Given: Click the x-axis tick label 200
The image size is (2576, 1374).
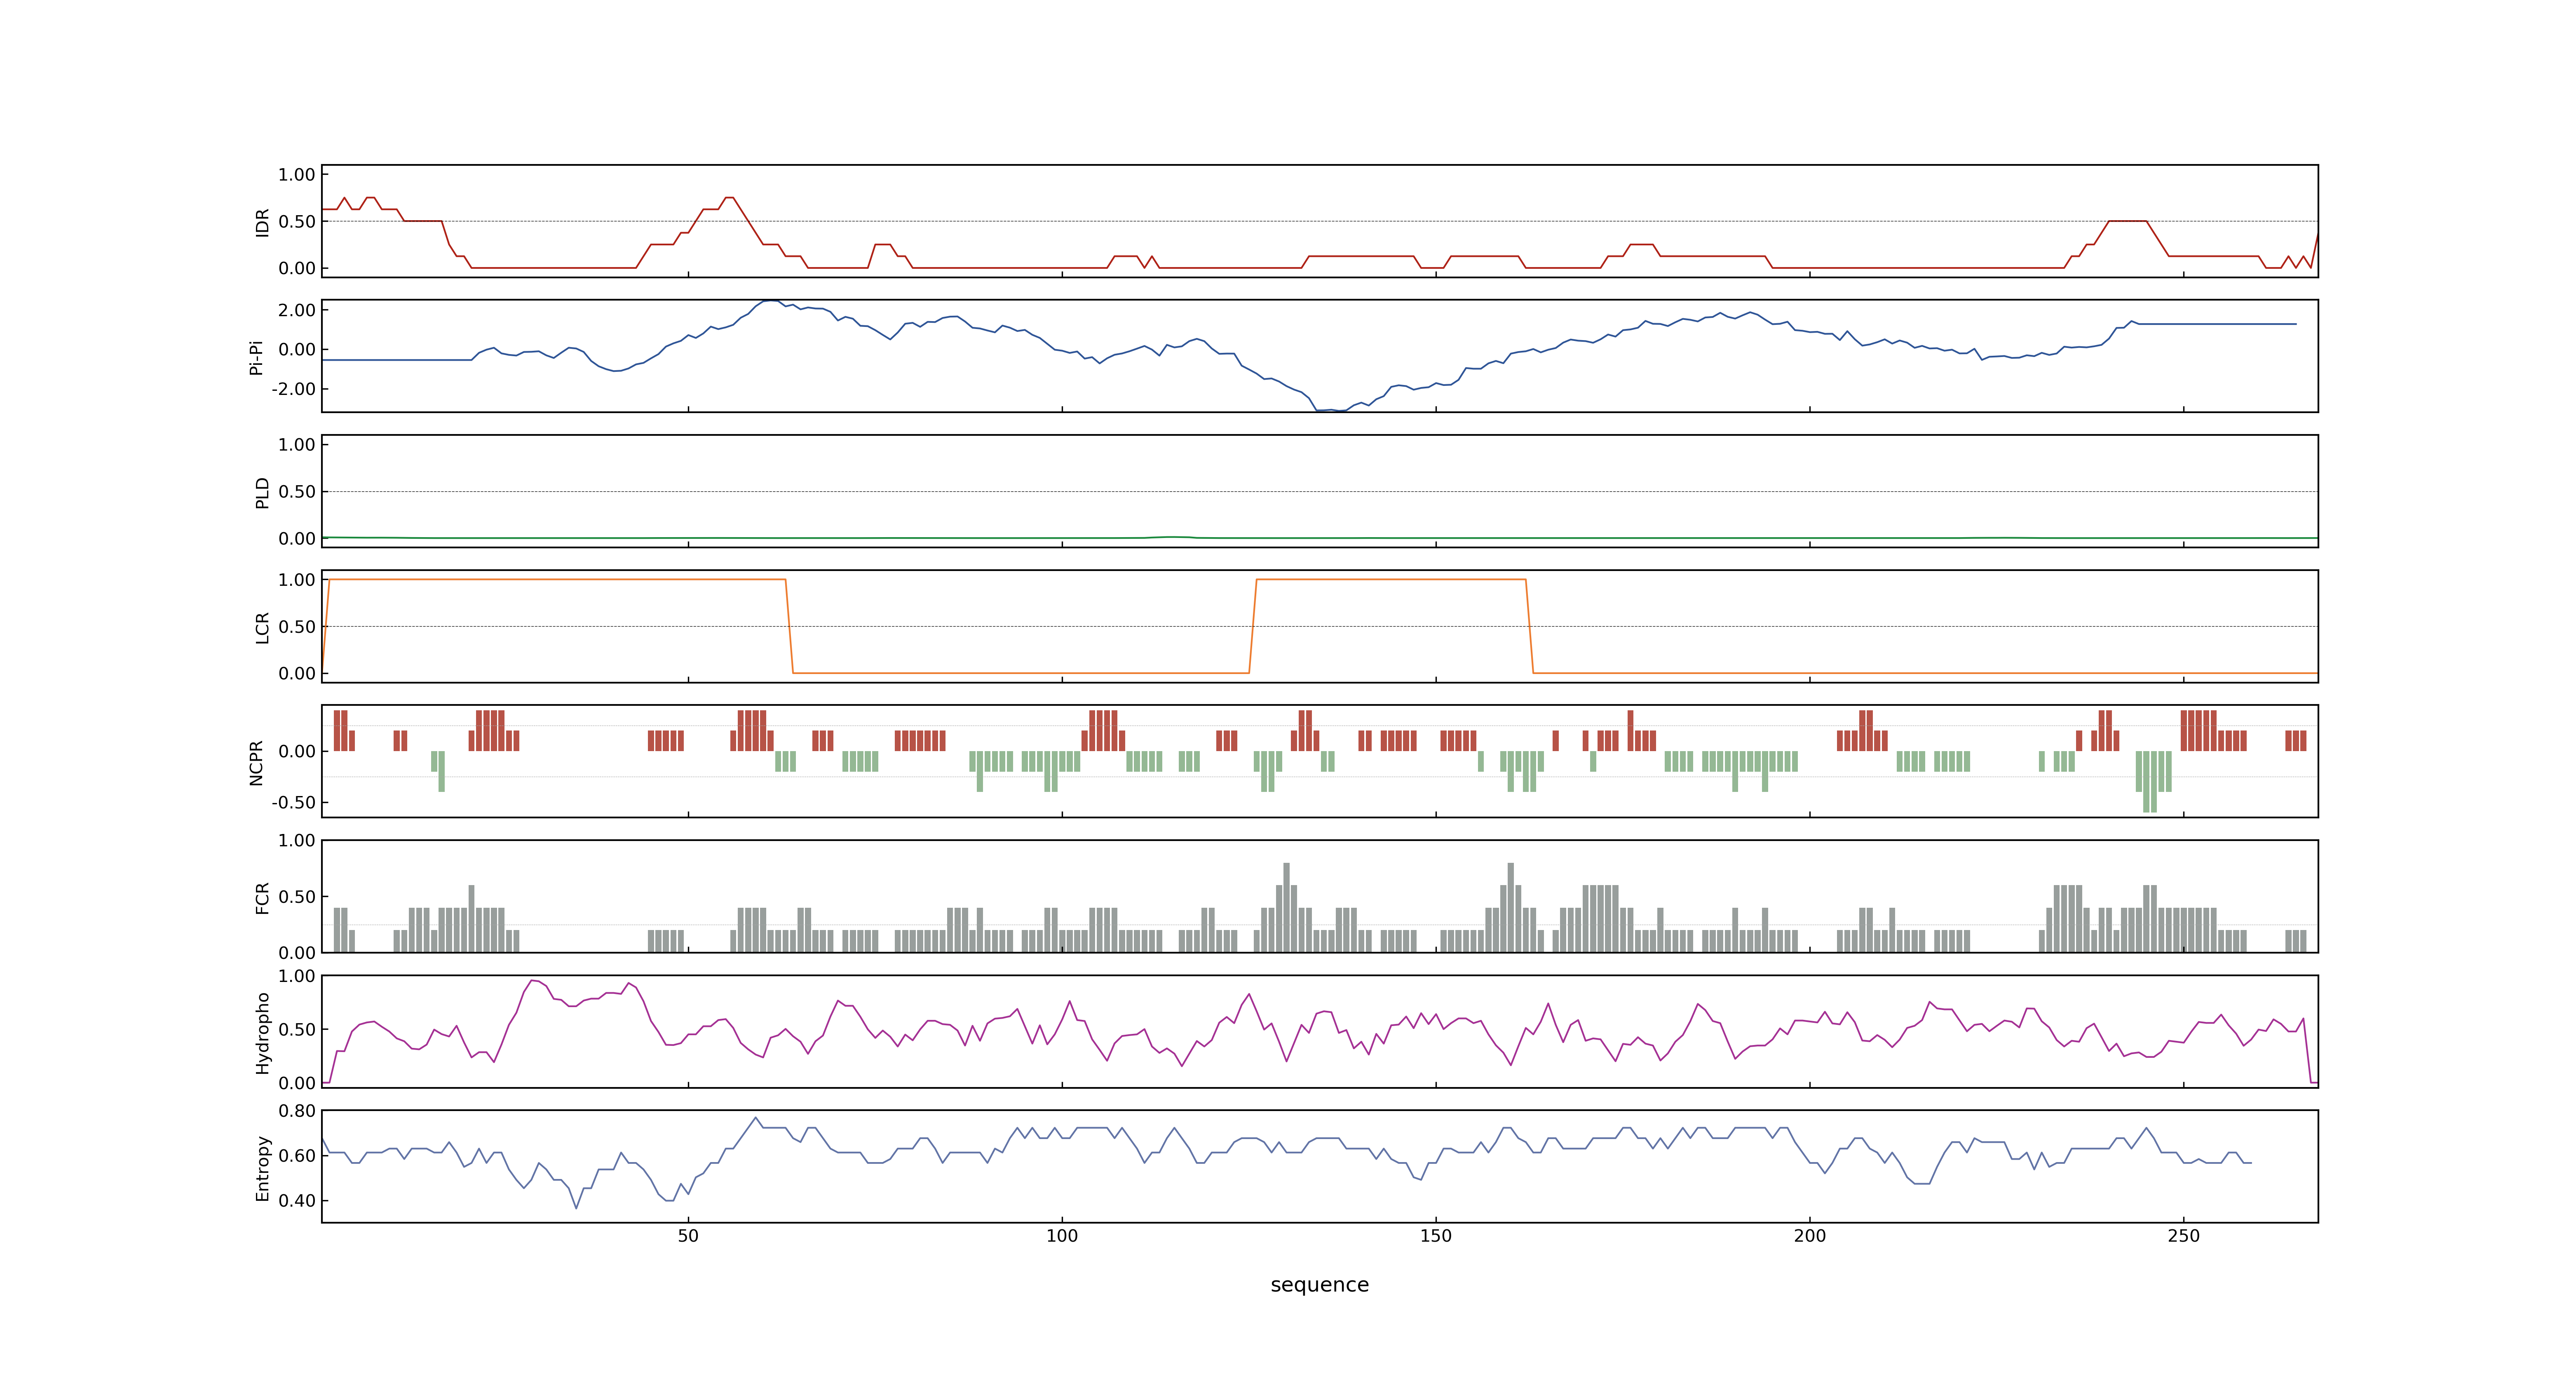Looking at the screenshot, I should (1810, 1236).
